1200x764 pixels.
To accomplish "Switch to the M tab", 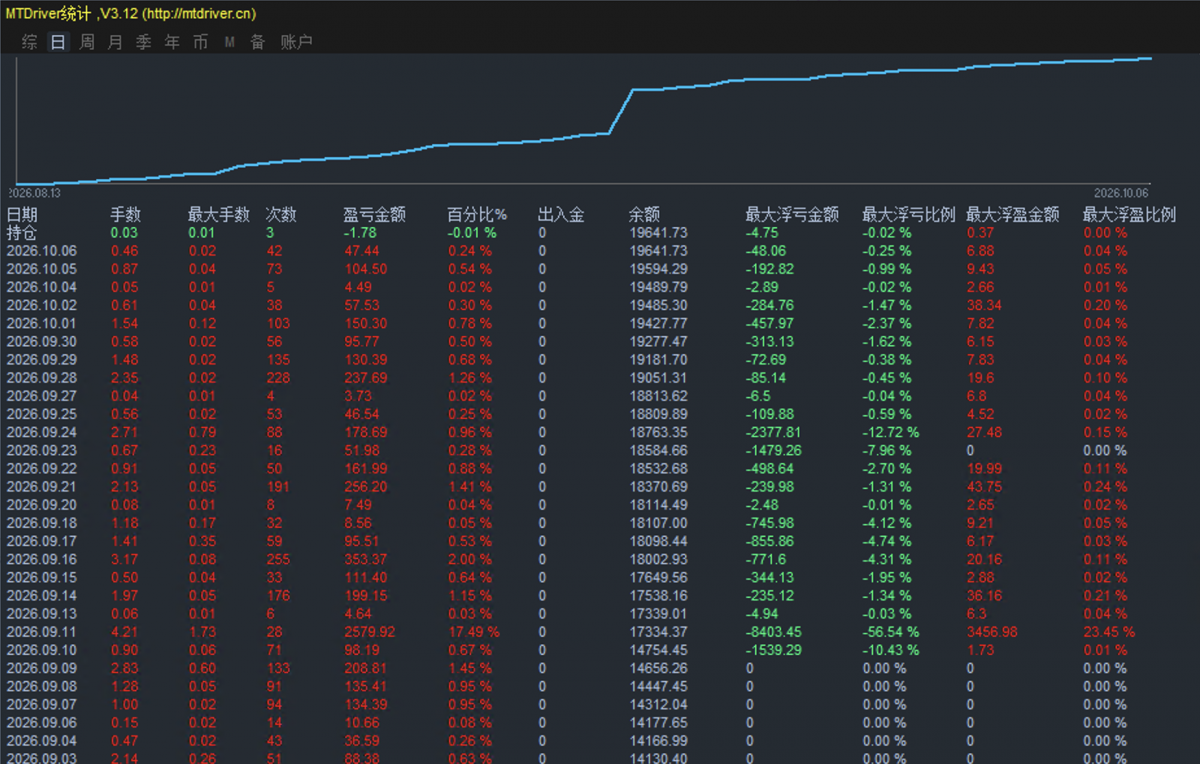I will tap(229, 42).
